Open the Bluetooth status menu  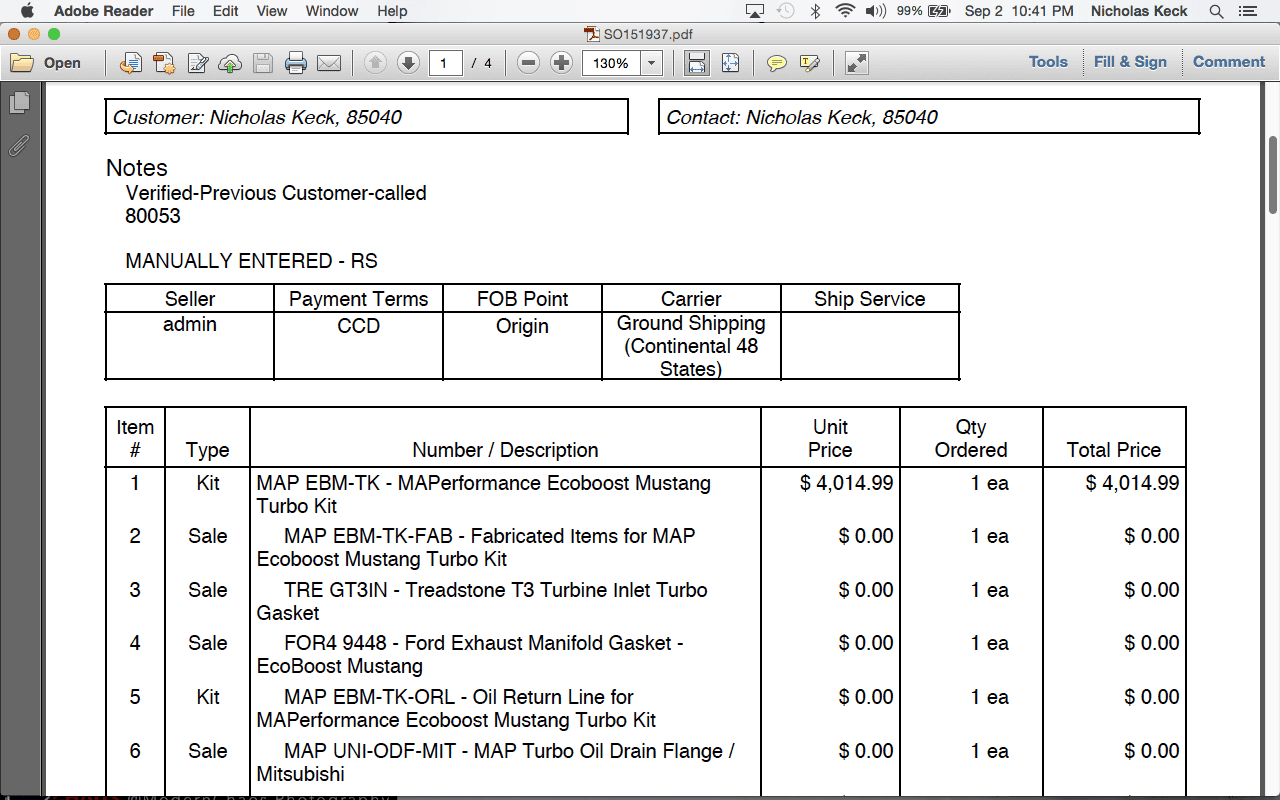815,11
